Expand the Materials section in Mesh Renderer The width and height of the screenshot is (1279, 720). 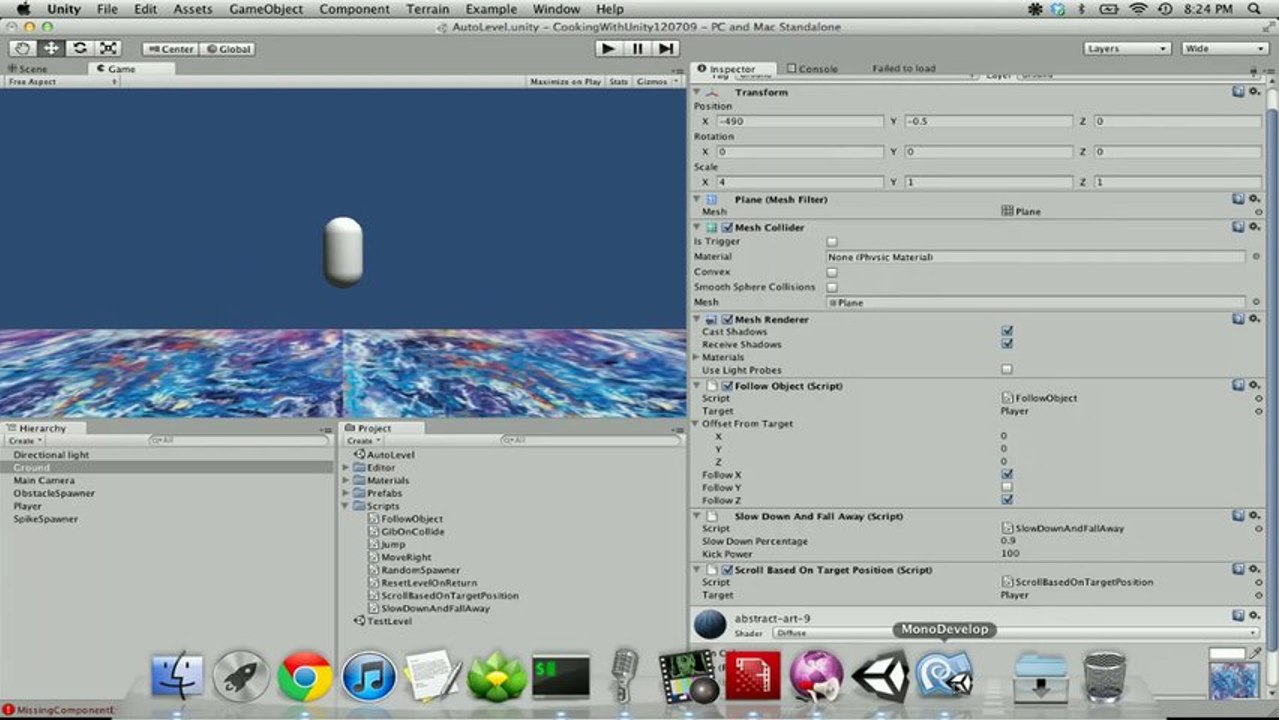click(x=697, y=357)
